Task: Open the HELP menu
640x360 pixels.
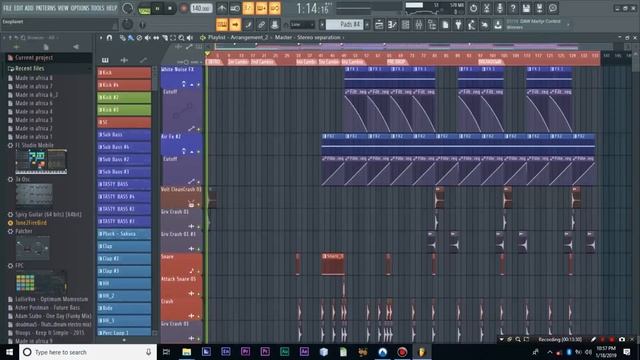Action: pos(111,8)
